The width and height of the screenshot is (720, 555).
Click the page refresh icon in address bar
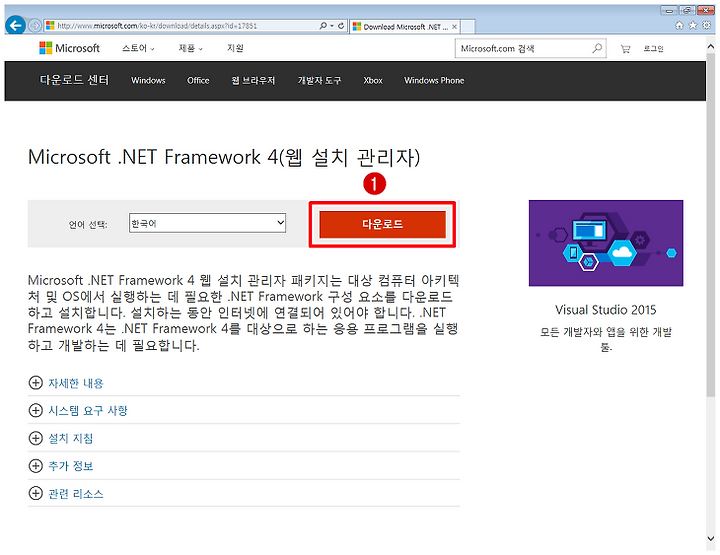[x=341, y=26]
